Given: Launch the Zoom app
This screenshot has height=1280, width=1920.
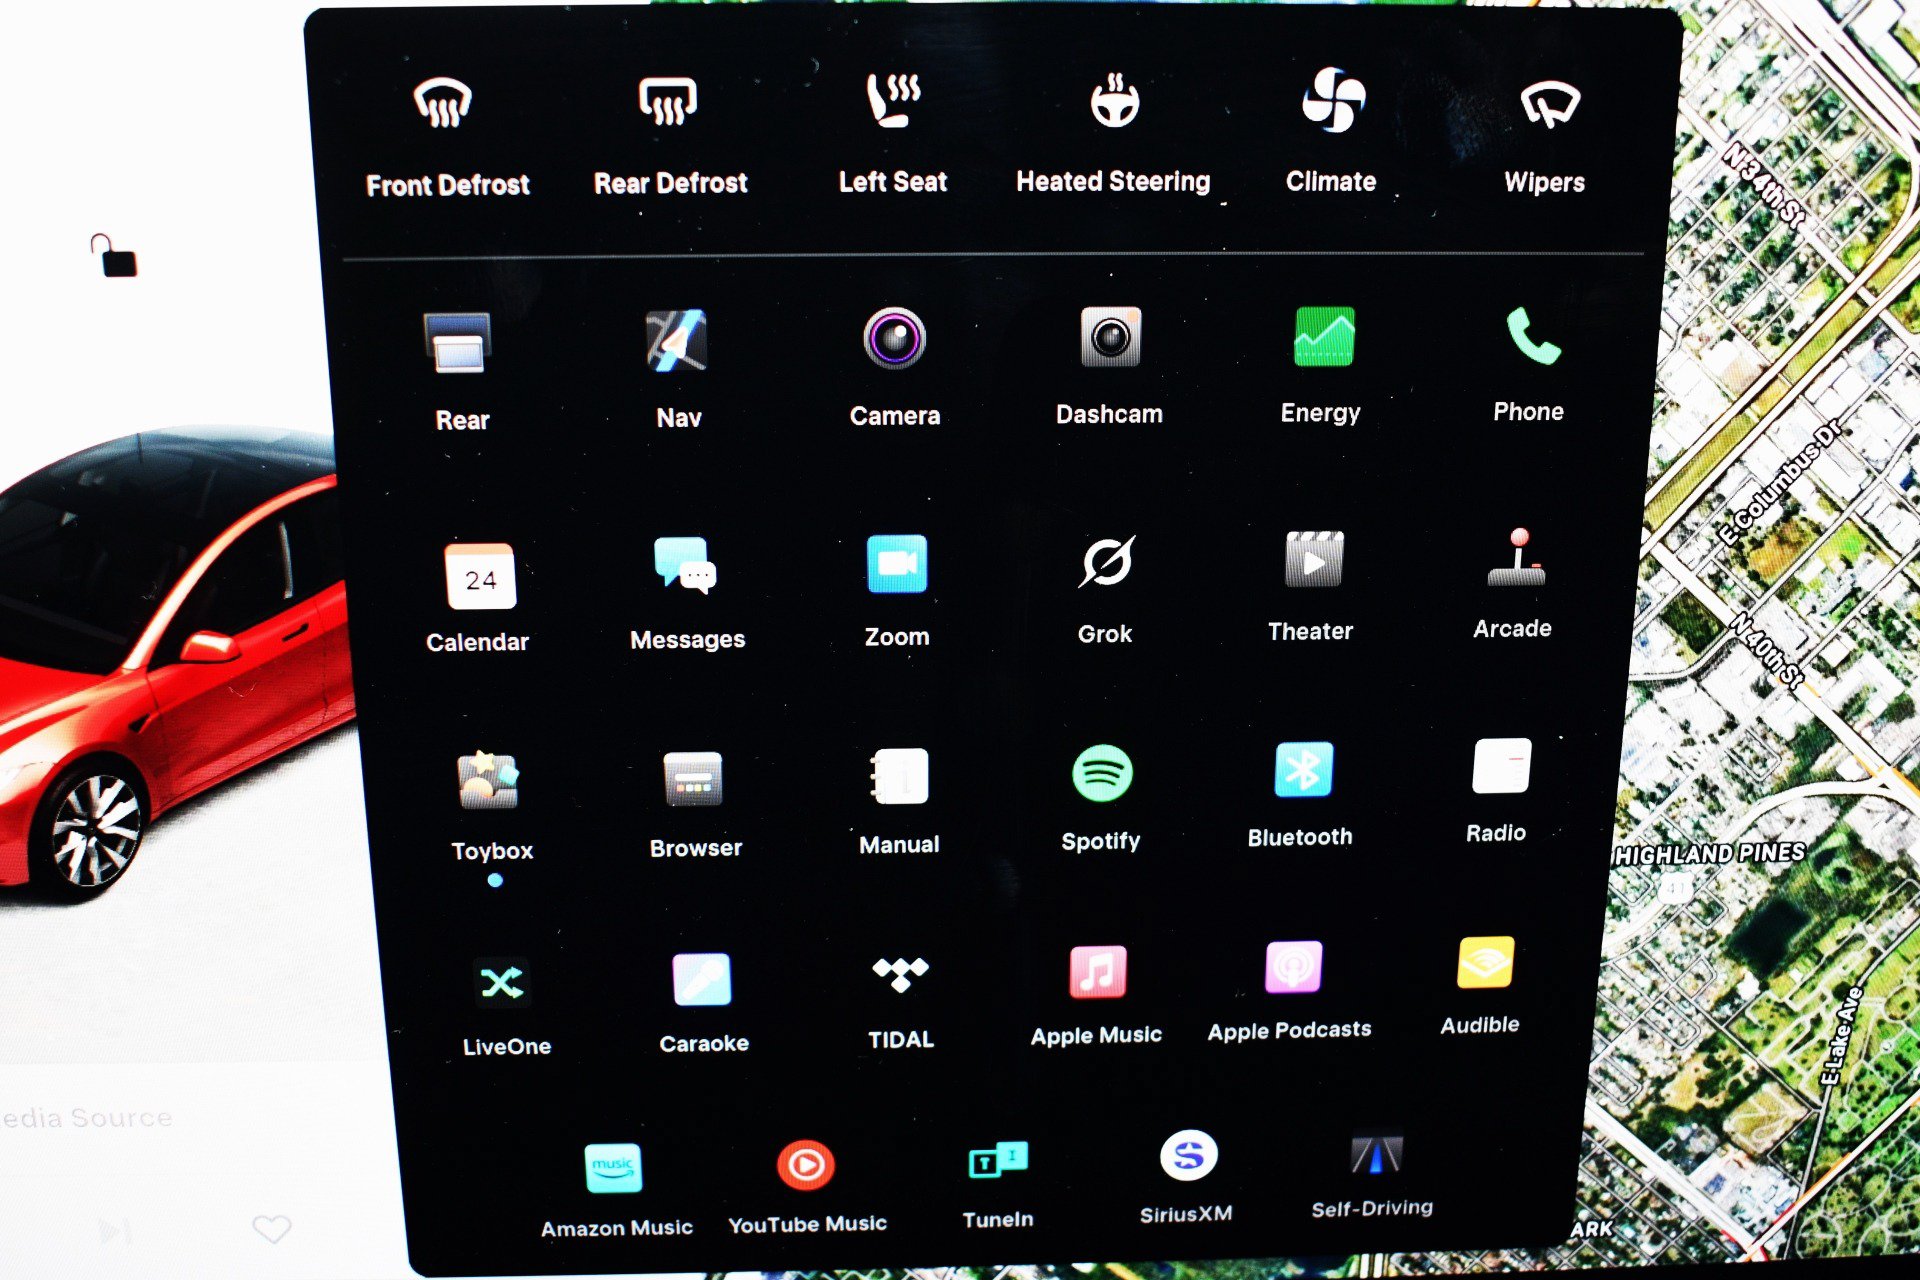Looking at the screenshot, I should click(x=897, y=591).
